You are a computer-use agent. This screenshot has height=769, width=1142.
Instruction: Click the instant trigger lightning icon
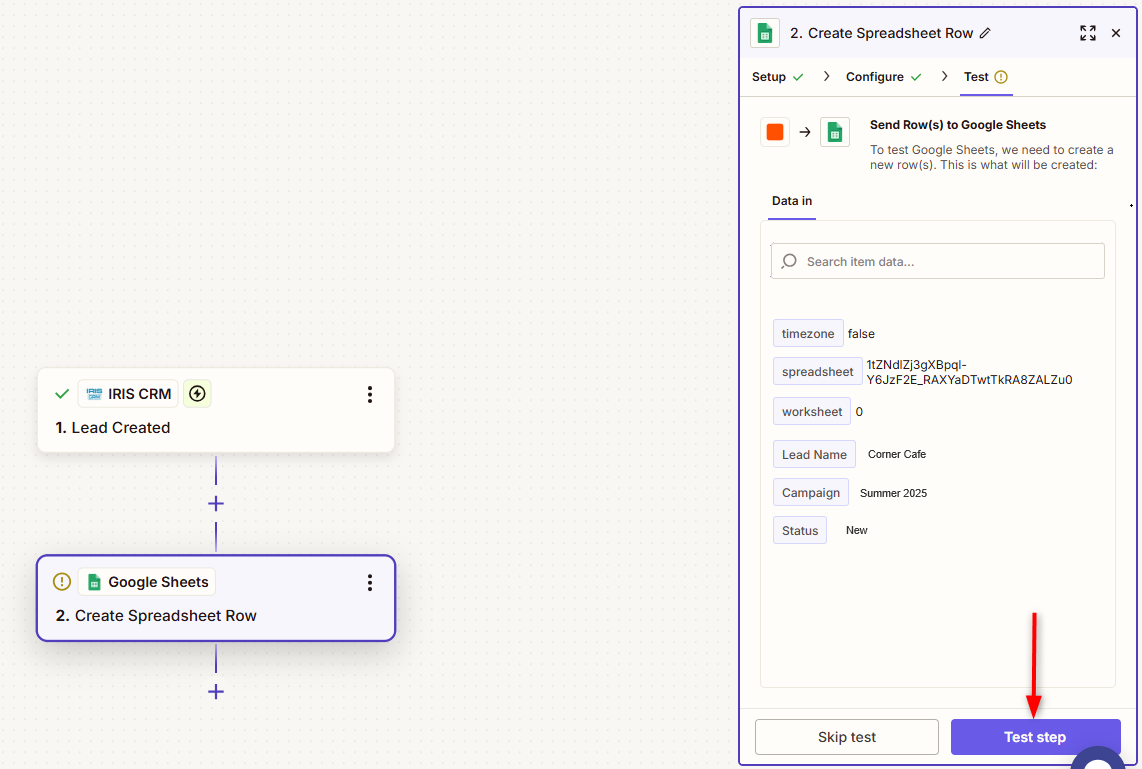click(x=197, y=394)
